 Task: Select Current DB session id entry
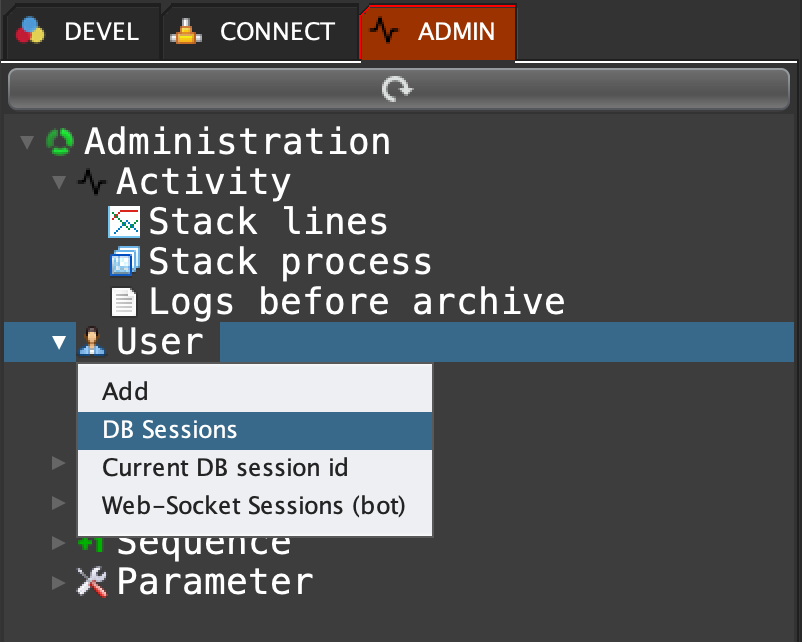tap(225, 467)
